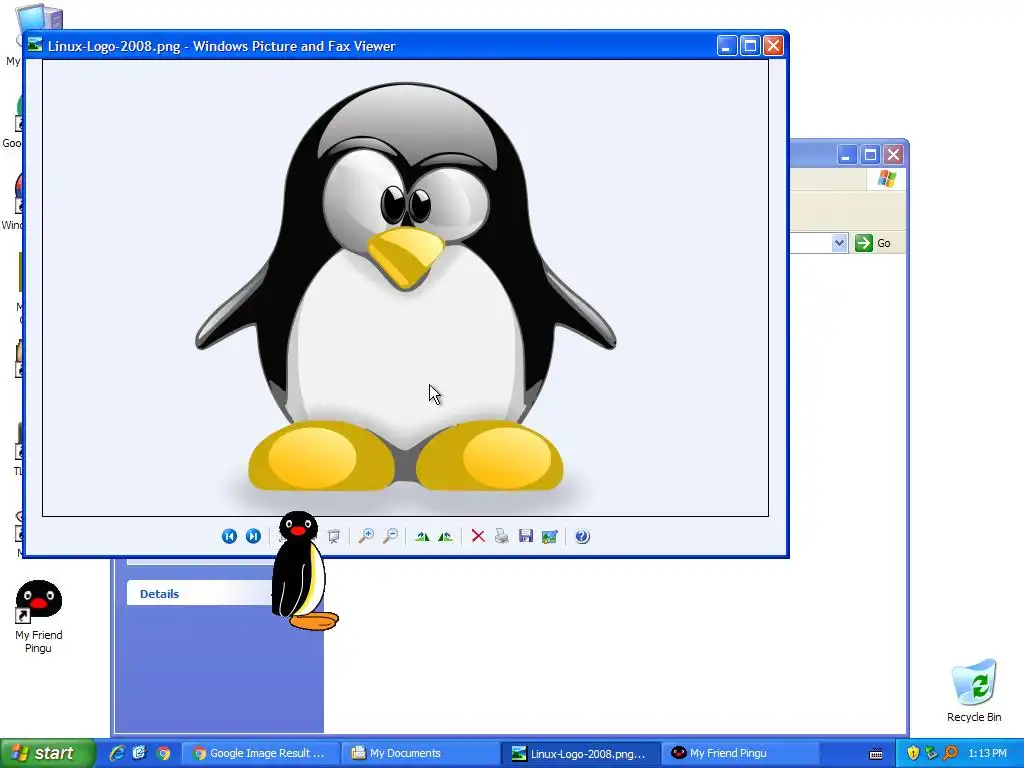Screen dimensions: 1024x768
Task: Open image for editing from viewer toolbar
Action: coord(549,536)
